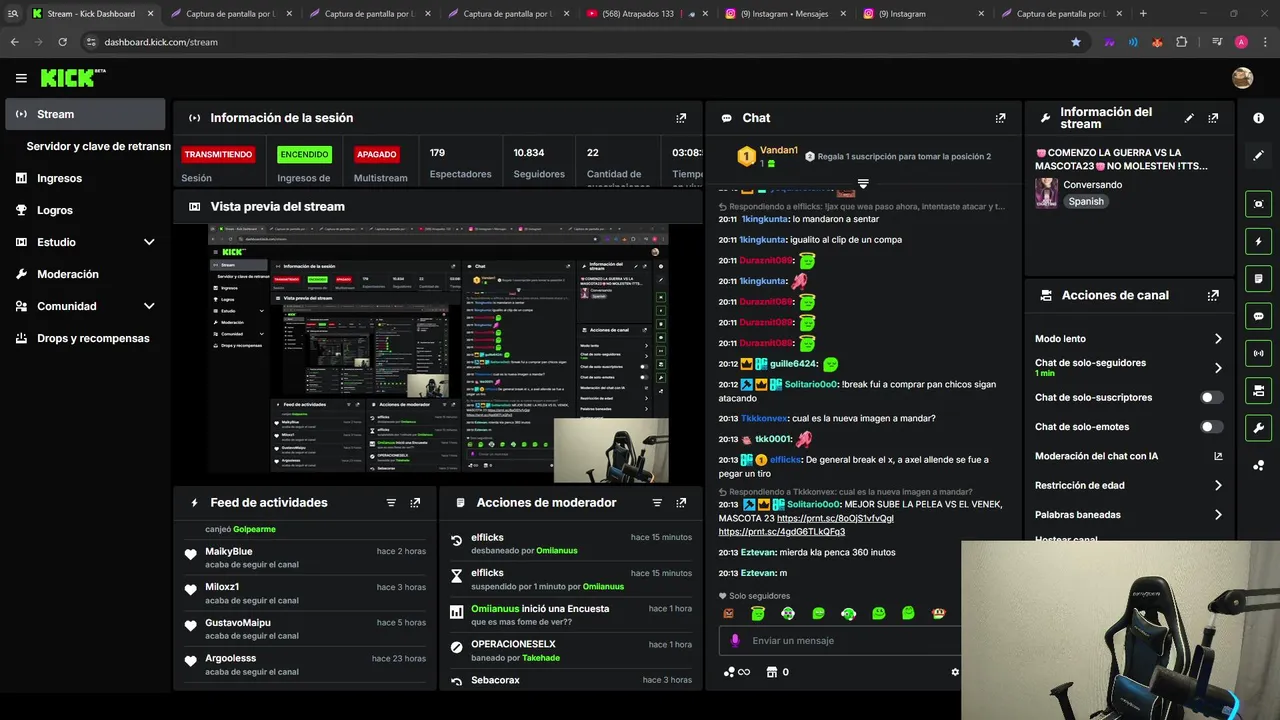Toggle the stream preview widget icon in right sidebar
The image size is (1280, 720).
point(1258,204)
